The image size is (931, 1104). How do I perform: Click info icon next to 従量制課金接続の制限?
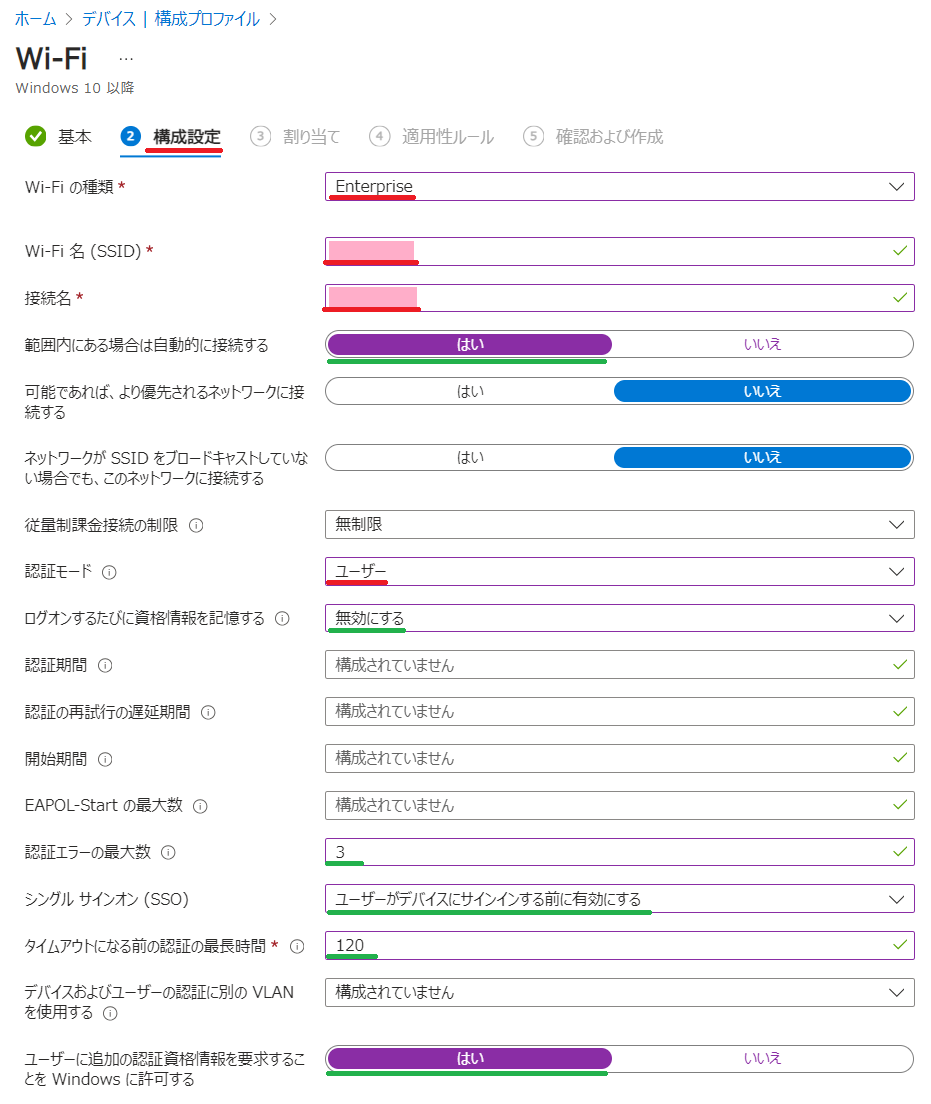point(196,525)
